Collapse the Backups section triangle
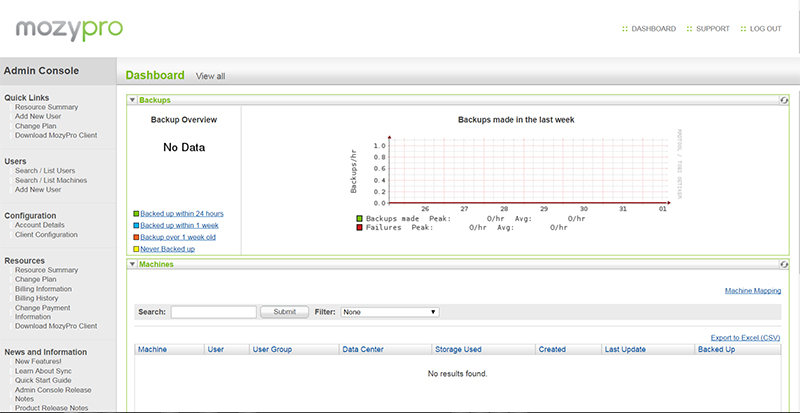The width and height of the screenshot is (800, 413). [x=132, y=101]
